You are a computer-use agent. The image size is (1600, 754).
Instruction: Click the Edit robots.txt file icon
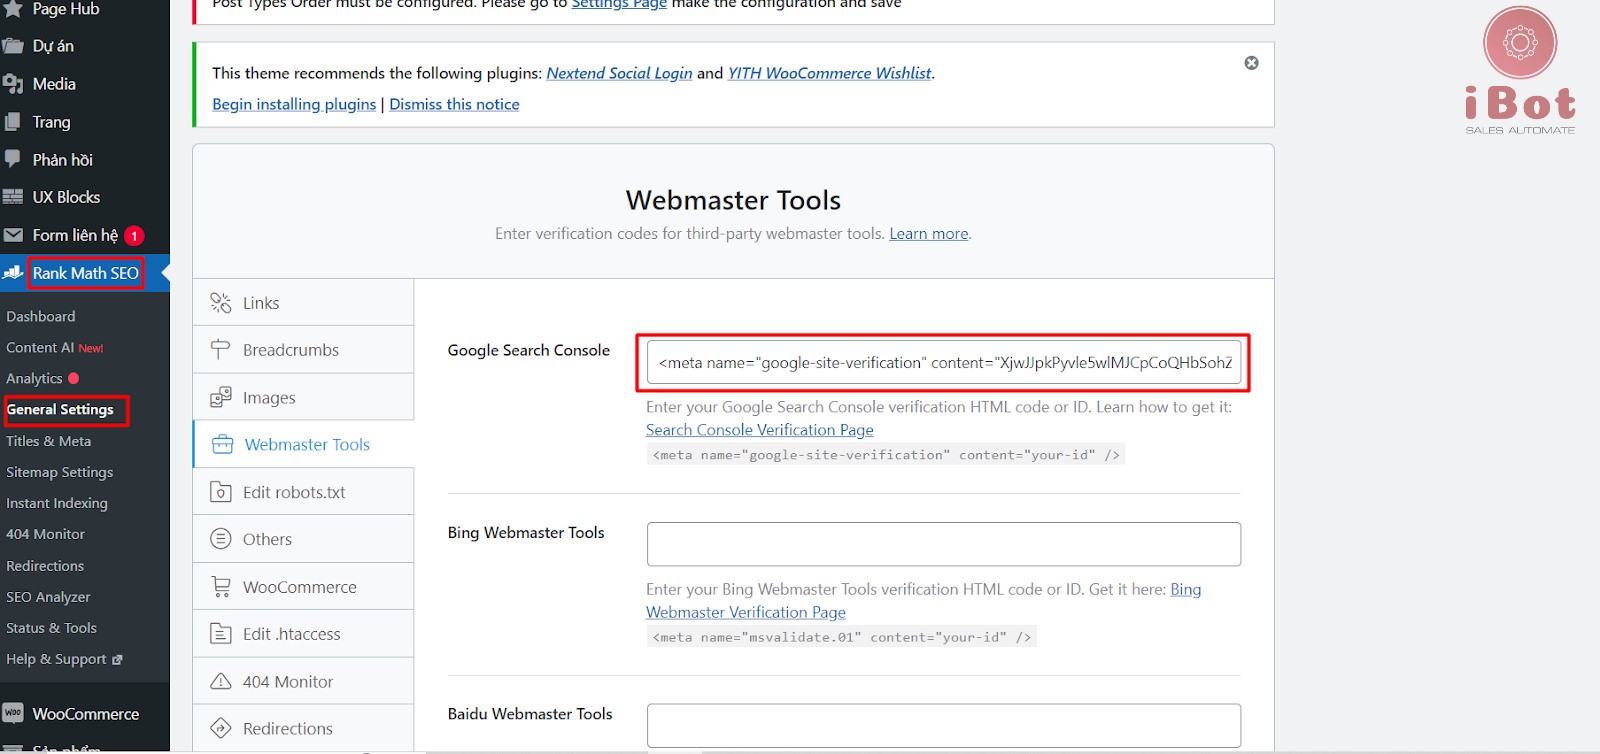coord(221,492)
